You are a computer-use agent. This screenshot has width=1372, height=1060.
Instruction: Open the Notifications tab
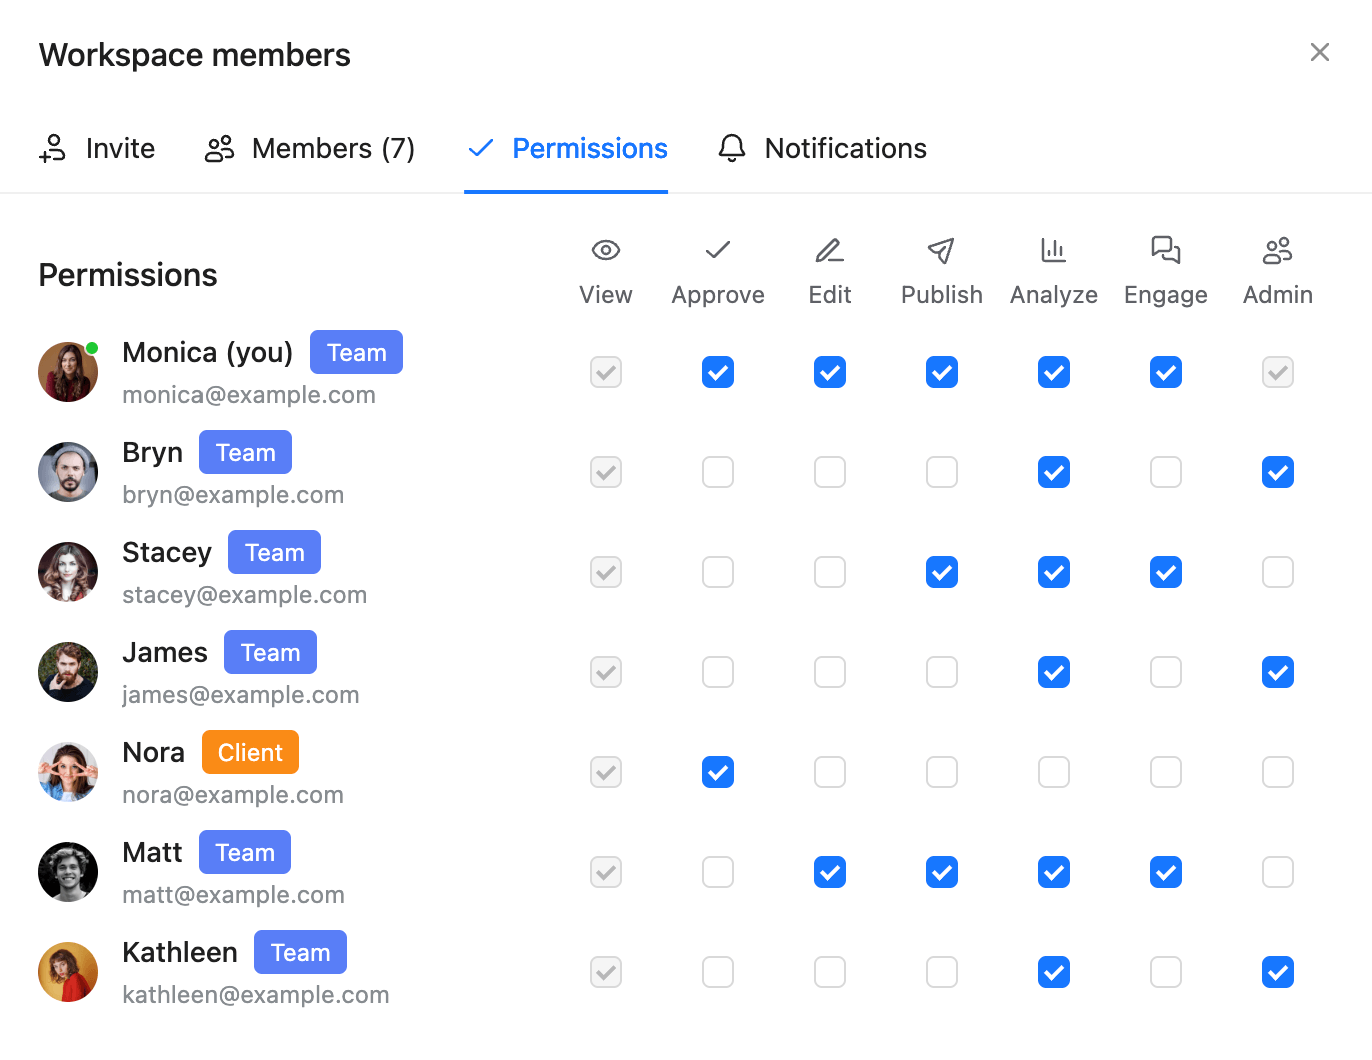(x=845, y=148)
